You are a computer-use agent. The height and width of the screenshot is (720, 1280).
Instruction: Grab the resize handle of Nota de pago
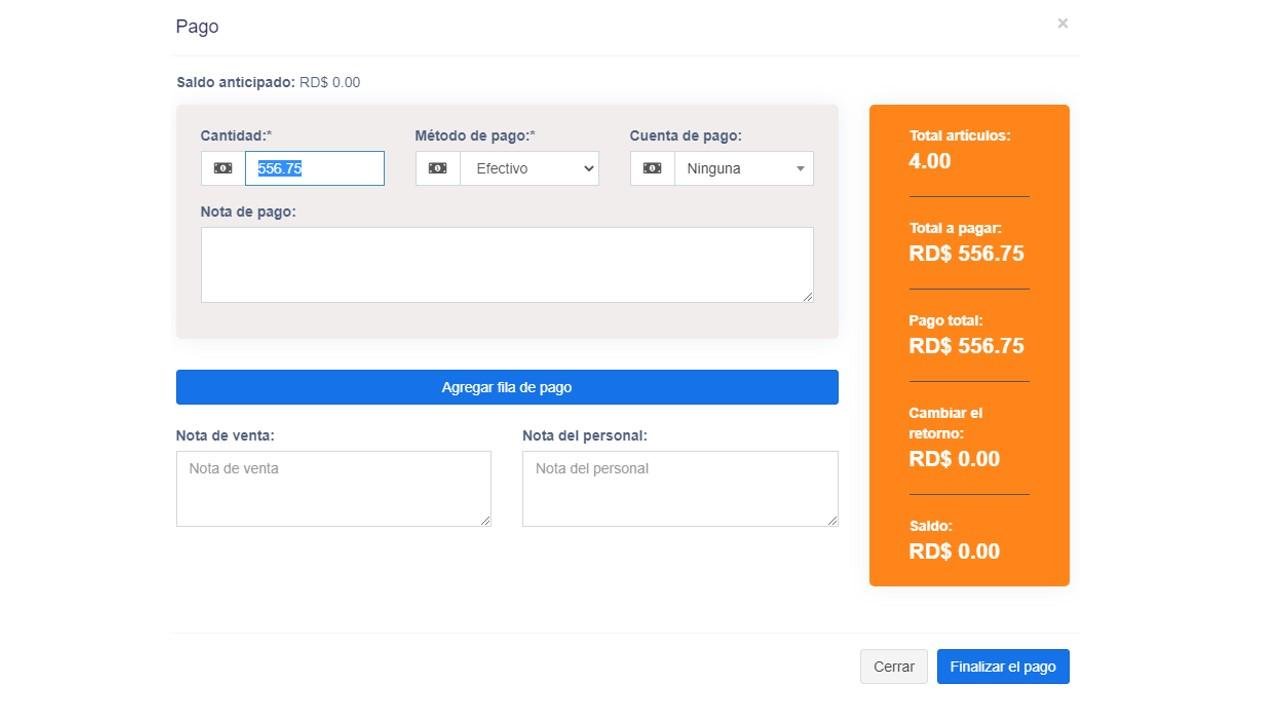tap(807, 296)
